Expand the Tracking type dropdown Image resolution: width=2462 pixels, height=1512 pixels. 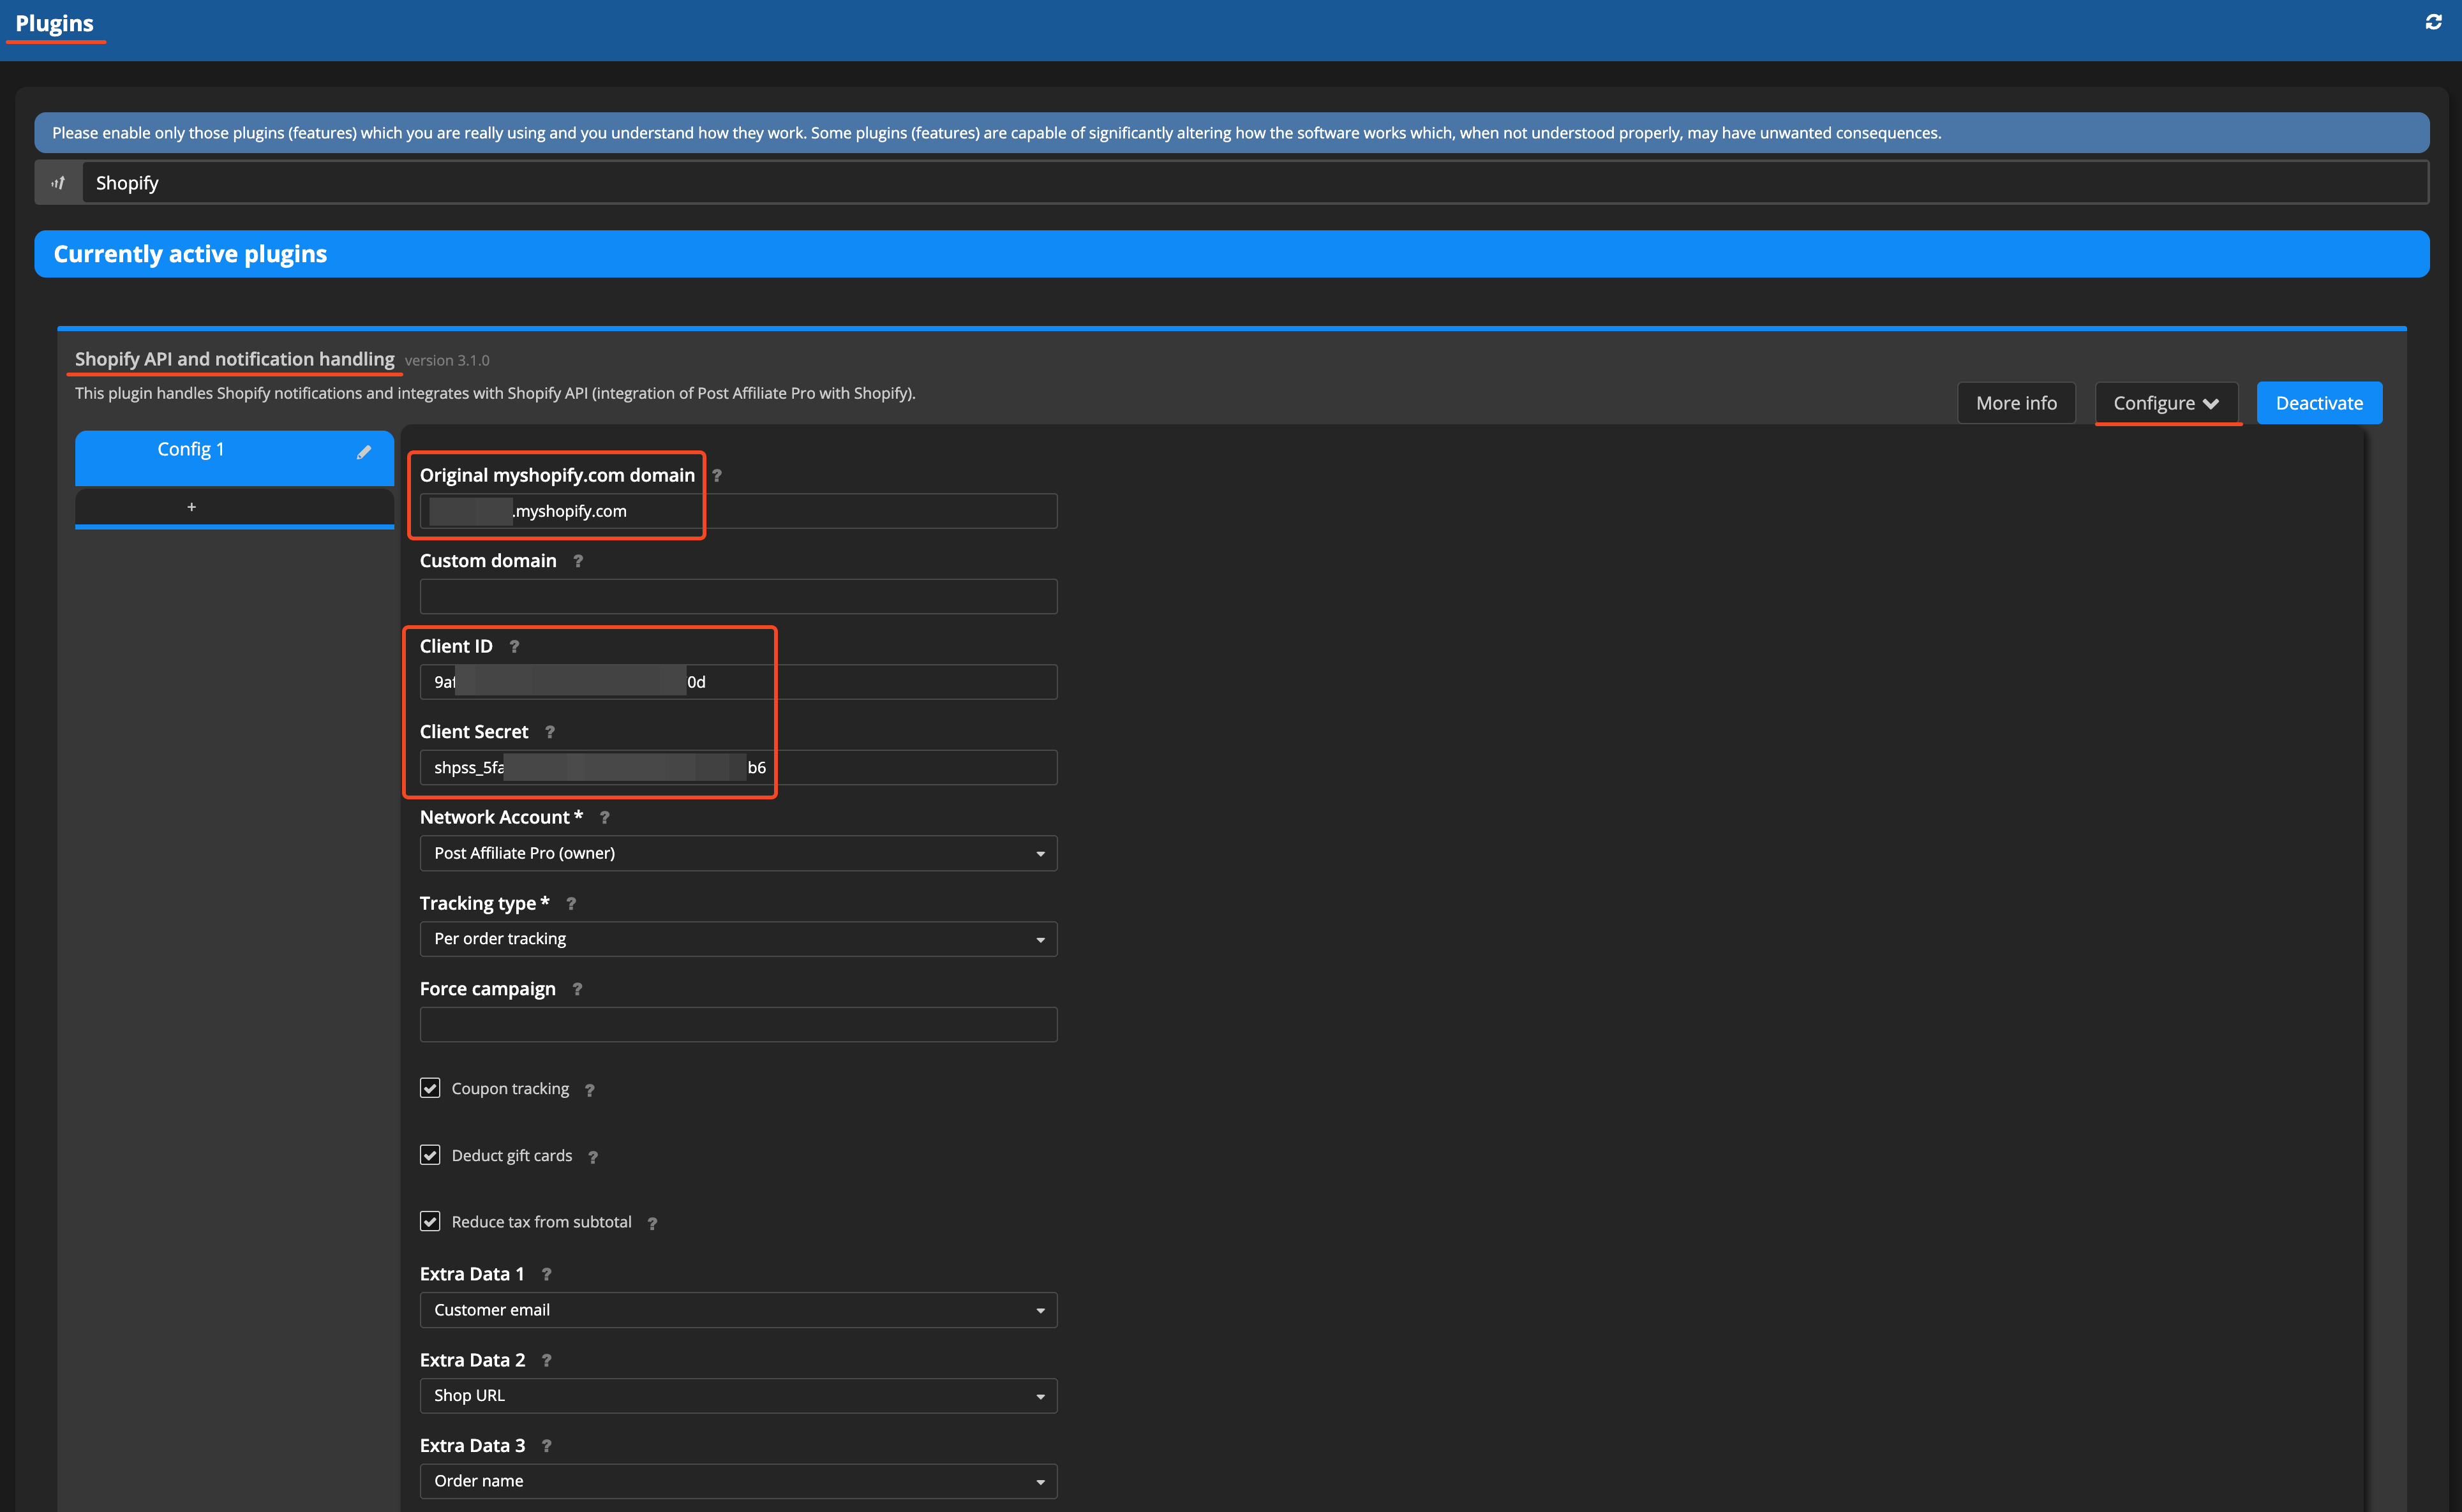738,939
